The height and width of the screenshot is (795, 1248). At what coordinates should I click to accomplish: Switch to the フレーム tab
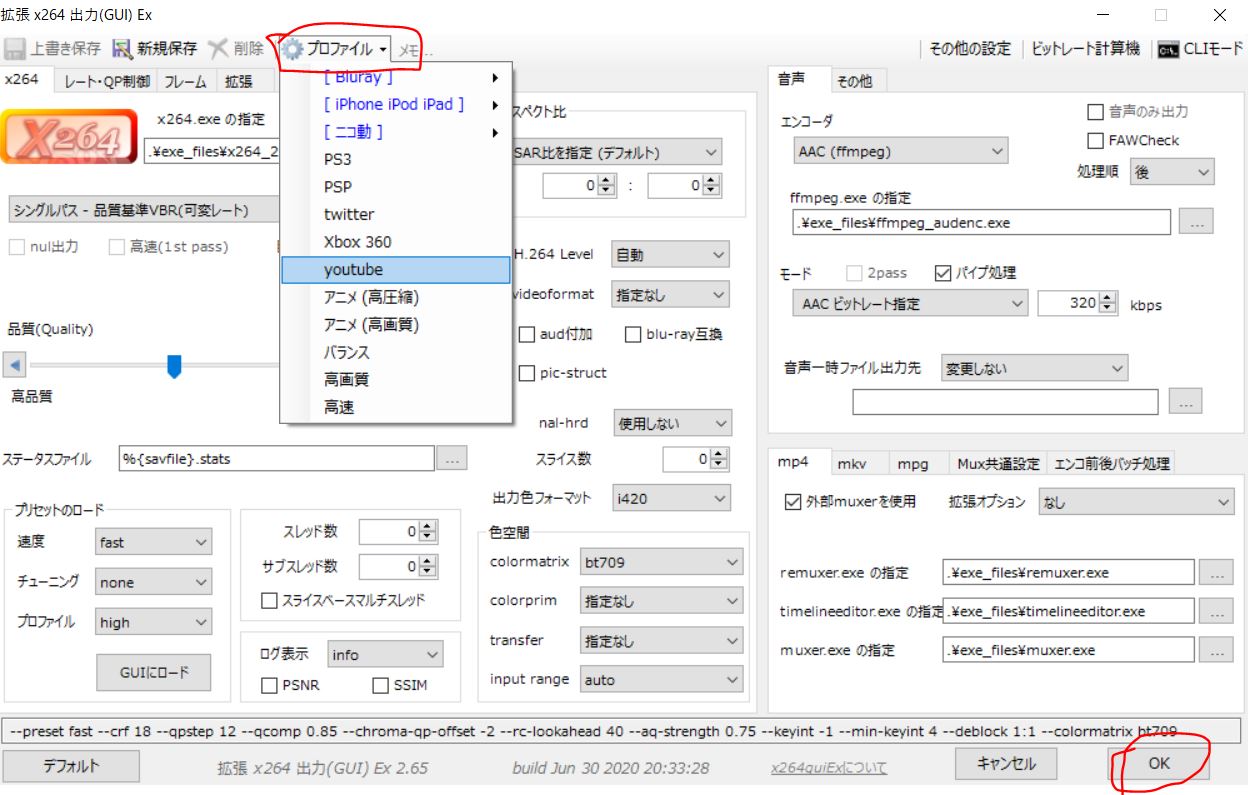185,82
